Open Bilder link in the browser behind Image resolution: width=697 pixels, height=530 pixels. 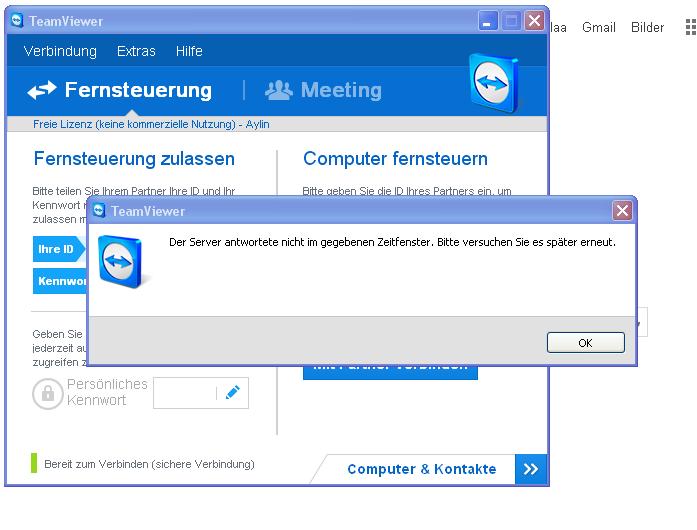coord(647,28)
